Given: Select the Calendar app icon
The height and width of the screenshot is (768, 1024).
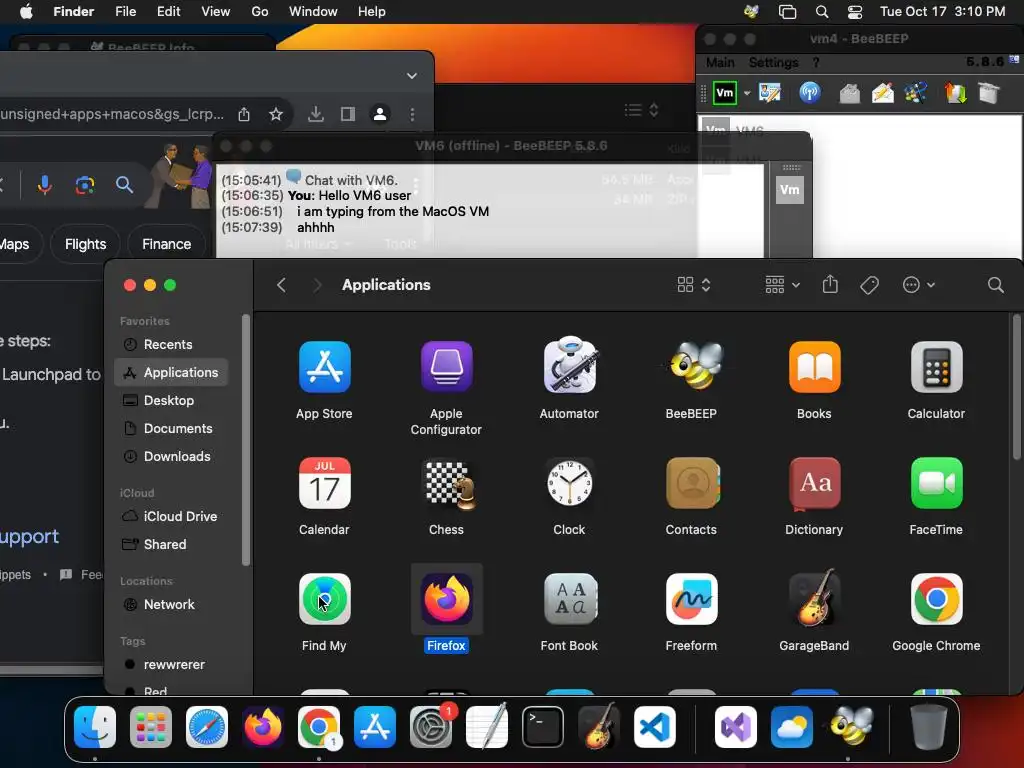Looking at the screenshot, I should tap(325, 483).
